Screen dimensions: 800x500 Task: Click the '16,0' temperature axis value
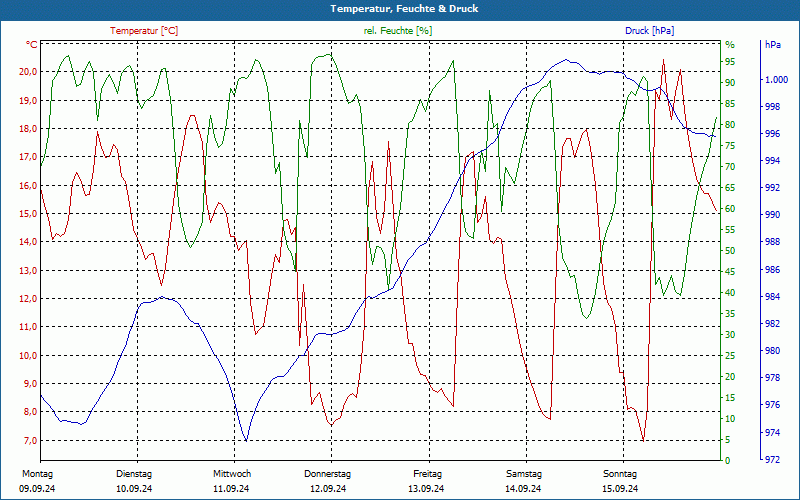tap(28, 186)
